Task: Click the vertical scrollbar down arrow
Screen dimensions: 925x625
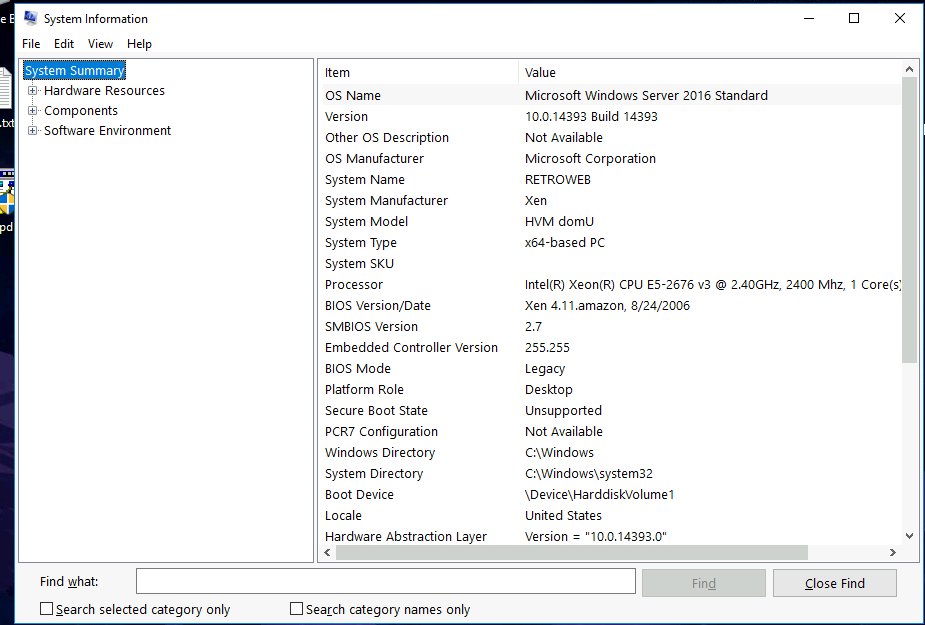Action: 909,536
